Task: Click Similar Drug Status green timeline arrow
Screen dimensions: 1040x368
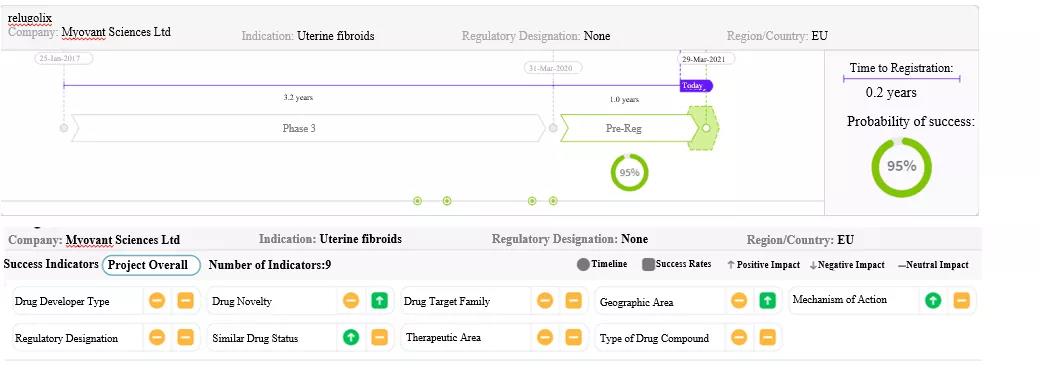Action: pos(351,337)
